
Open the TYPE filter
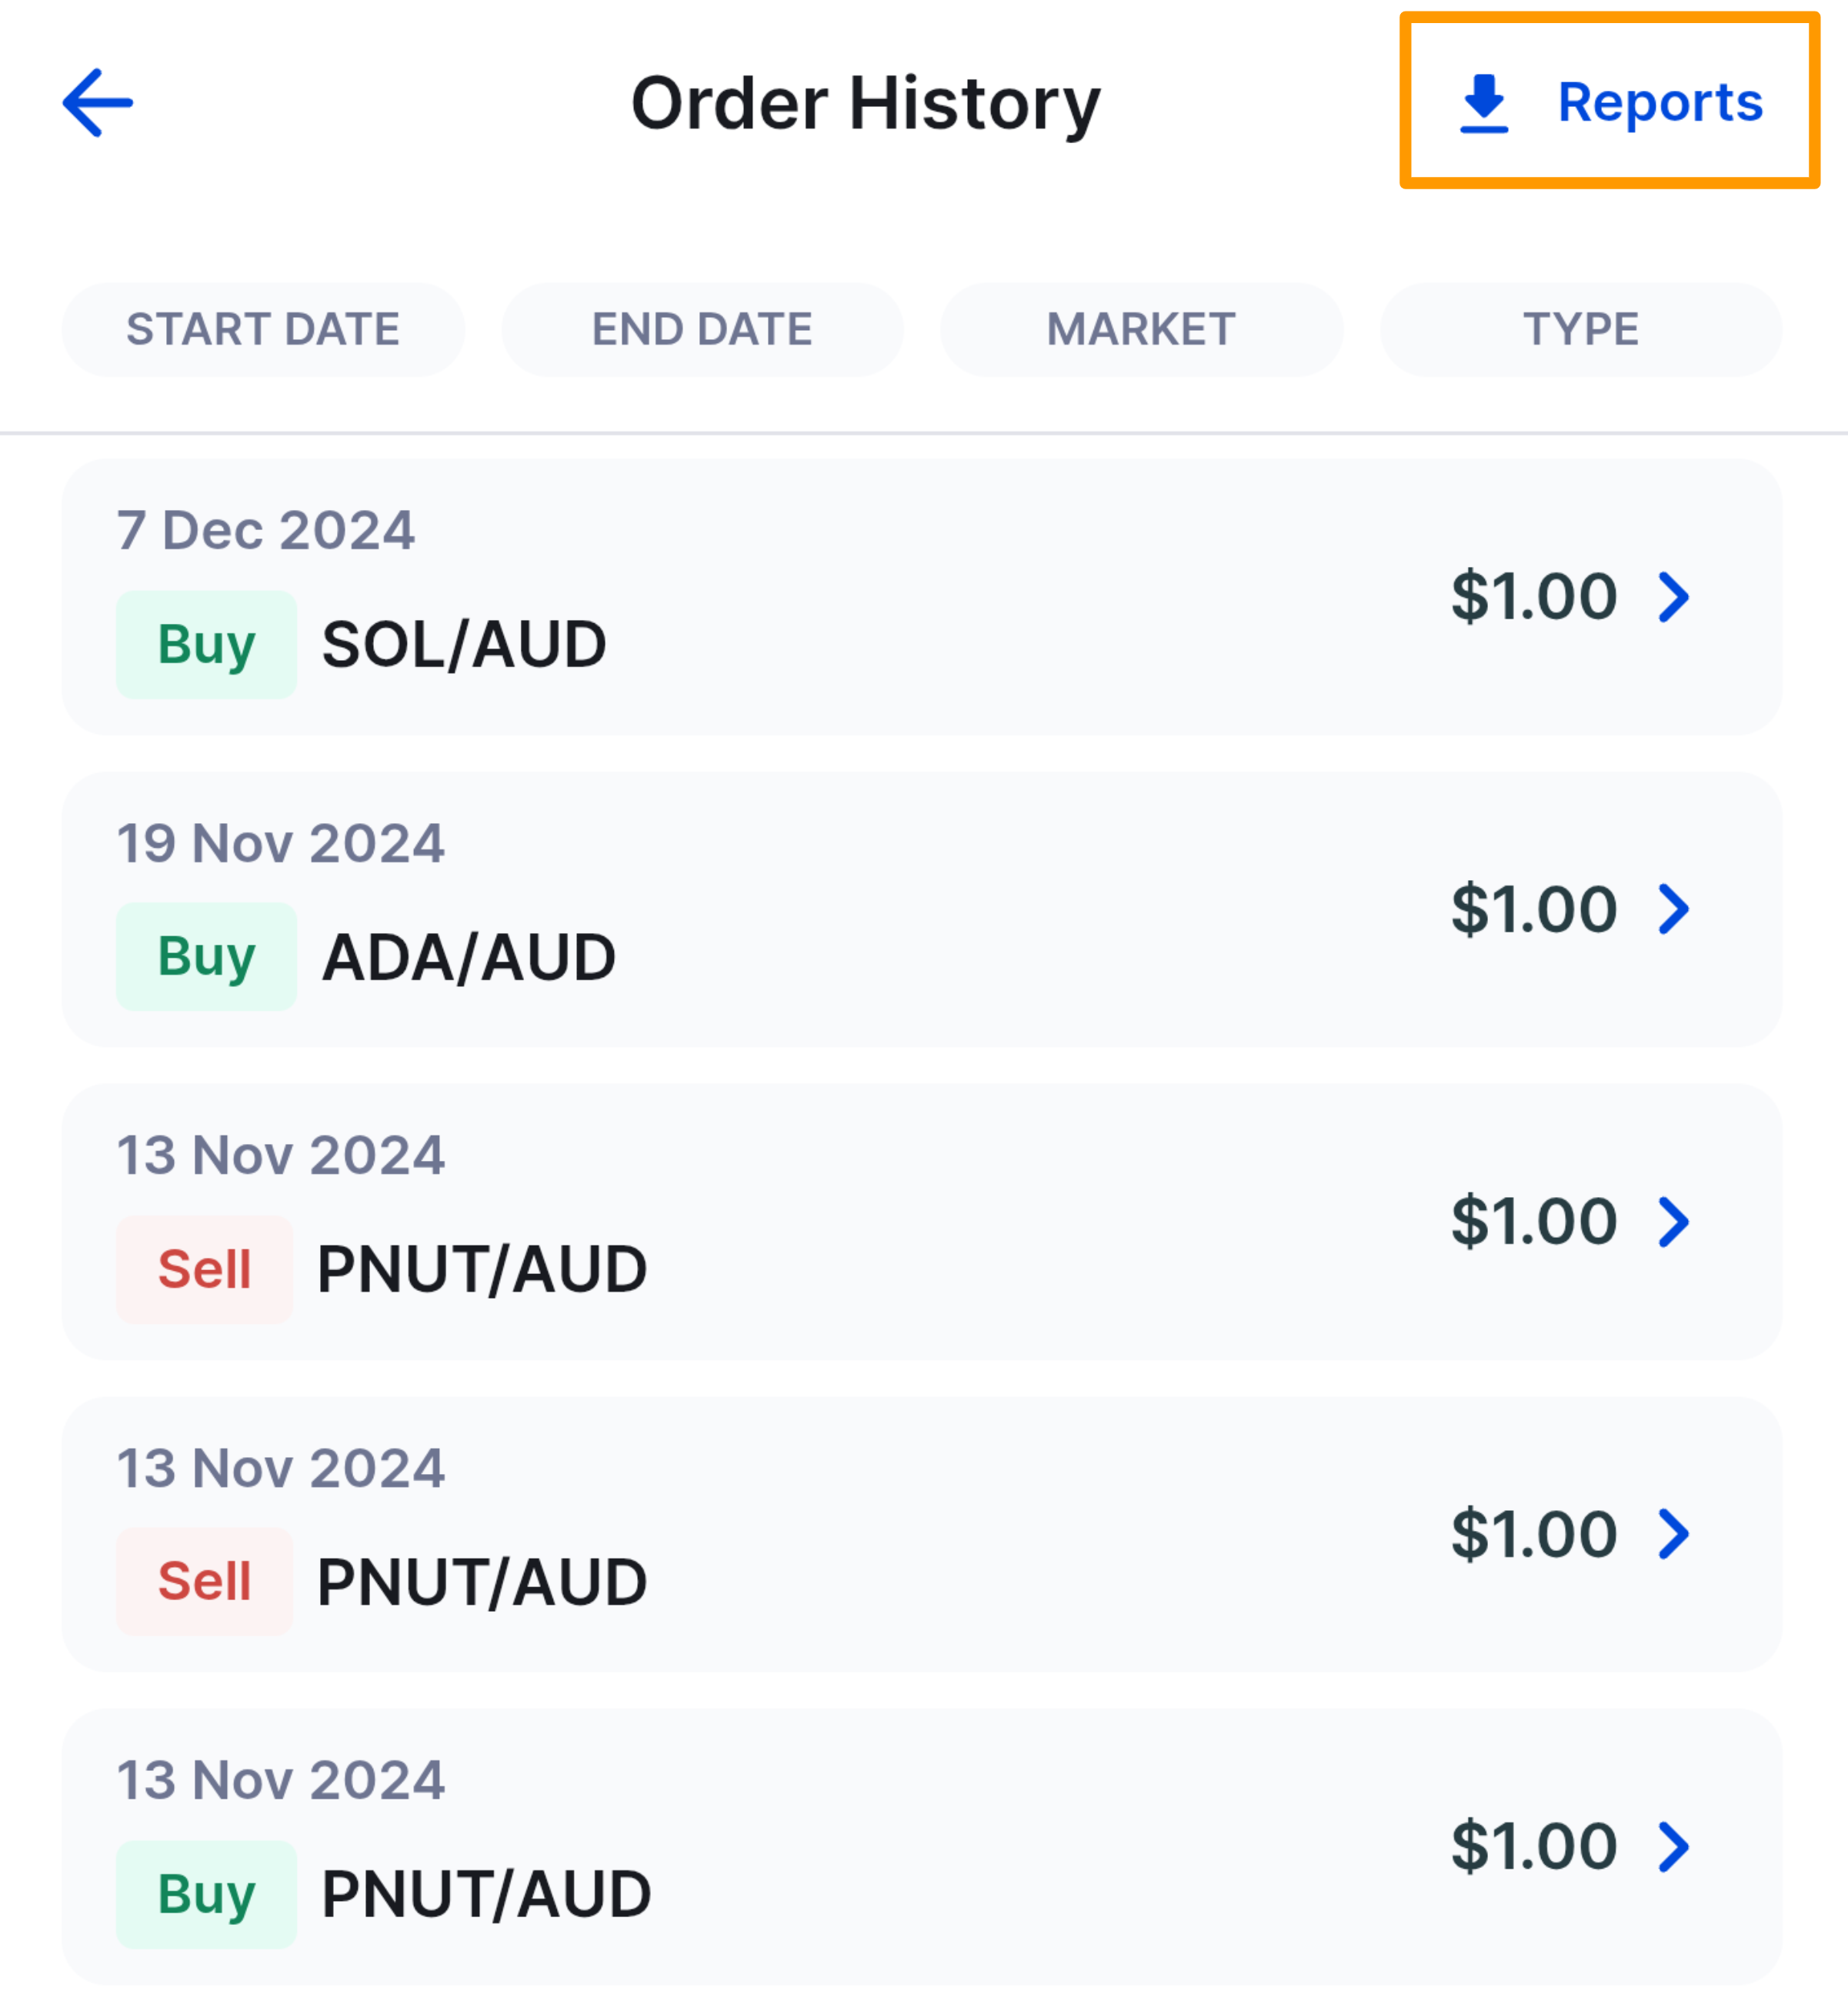(1580, 330)
